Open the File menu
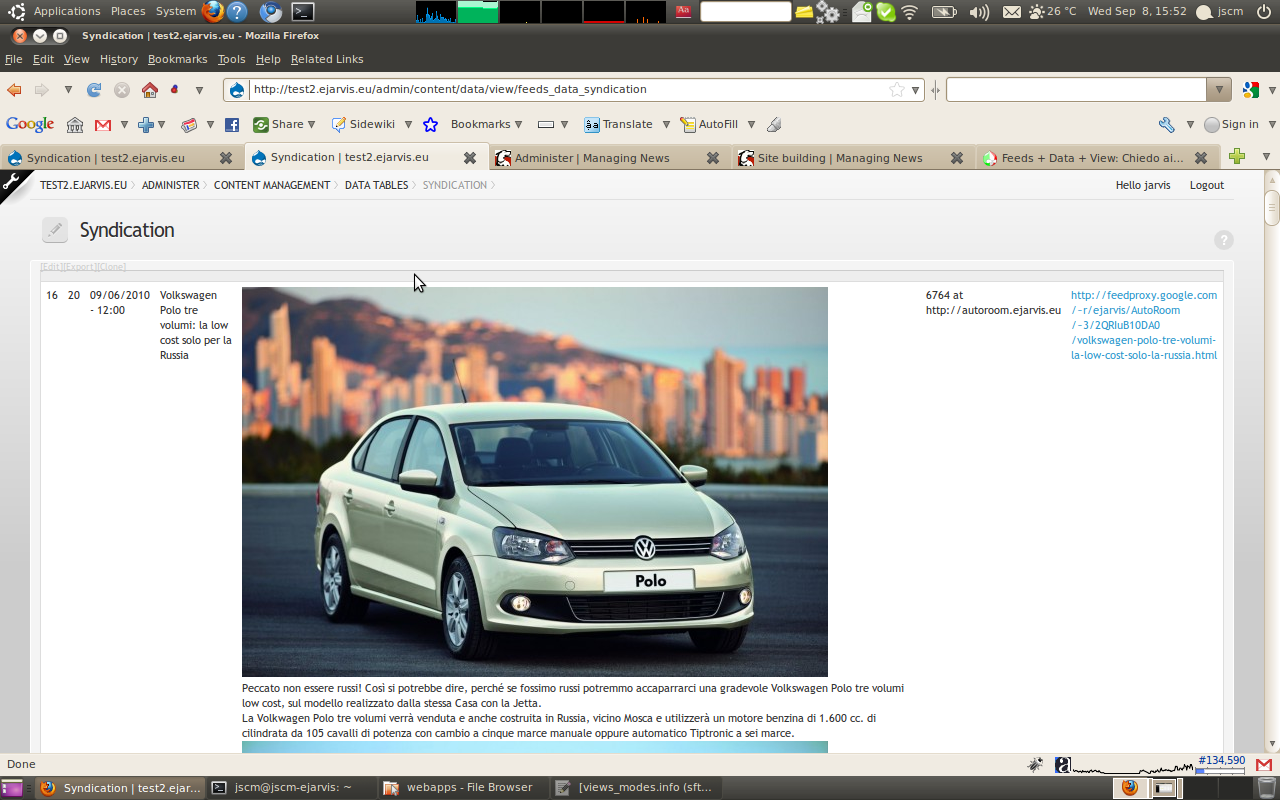 tap(13, 60)
